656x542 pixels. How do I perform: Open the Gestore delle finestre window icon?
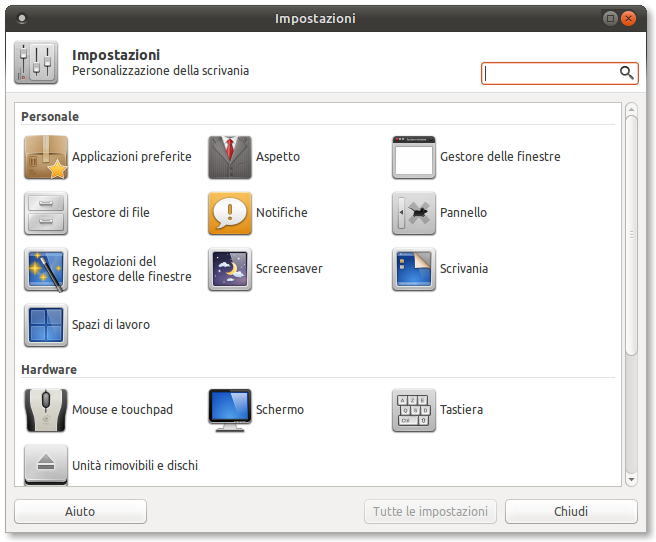[x=414, y=157]
